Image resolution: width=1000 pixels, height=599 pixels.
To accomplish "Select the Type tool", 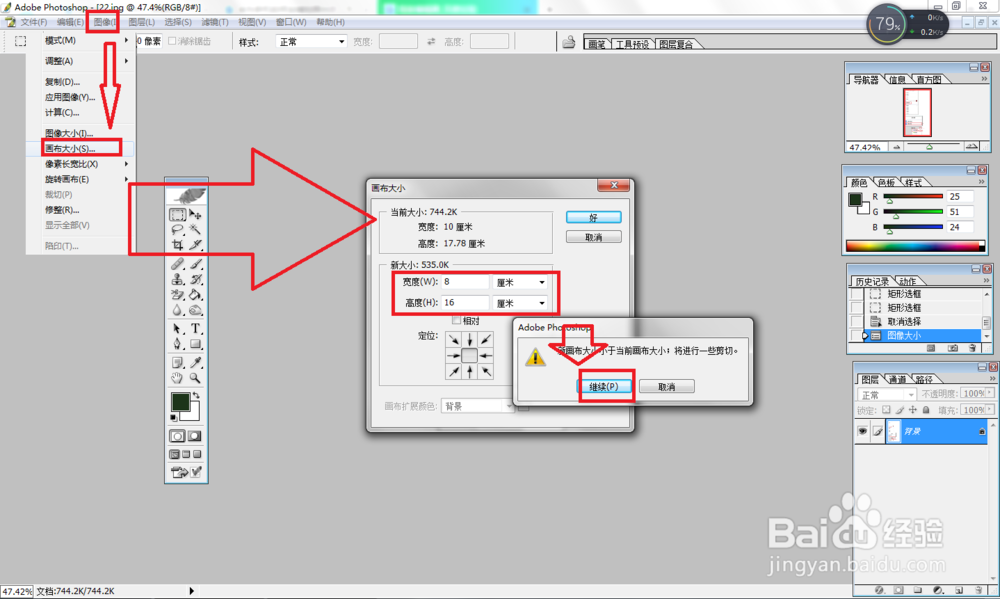I will click(x=195, y=329).
